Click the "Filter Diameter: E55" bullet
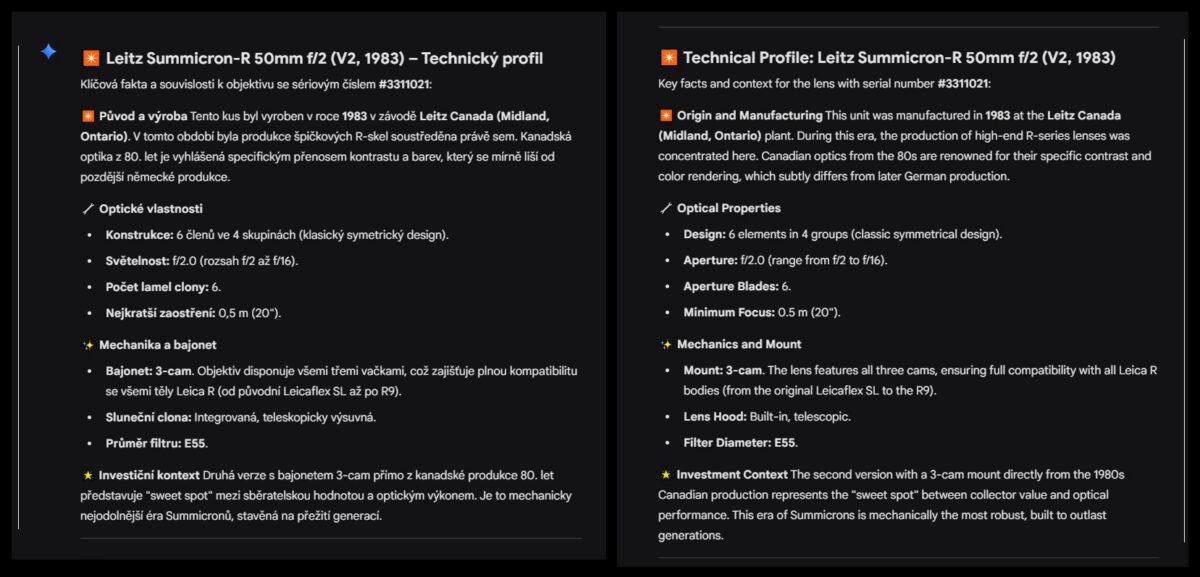 pyautogui.click(x=741, y=443)
